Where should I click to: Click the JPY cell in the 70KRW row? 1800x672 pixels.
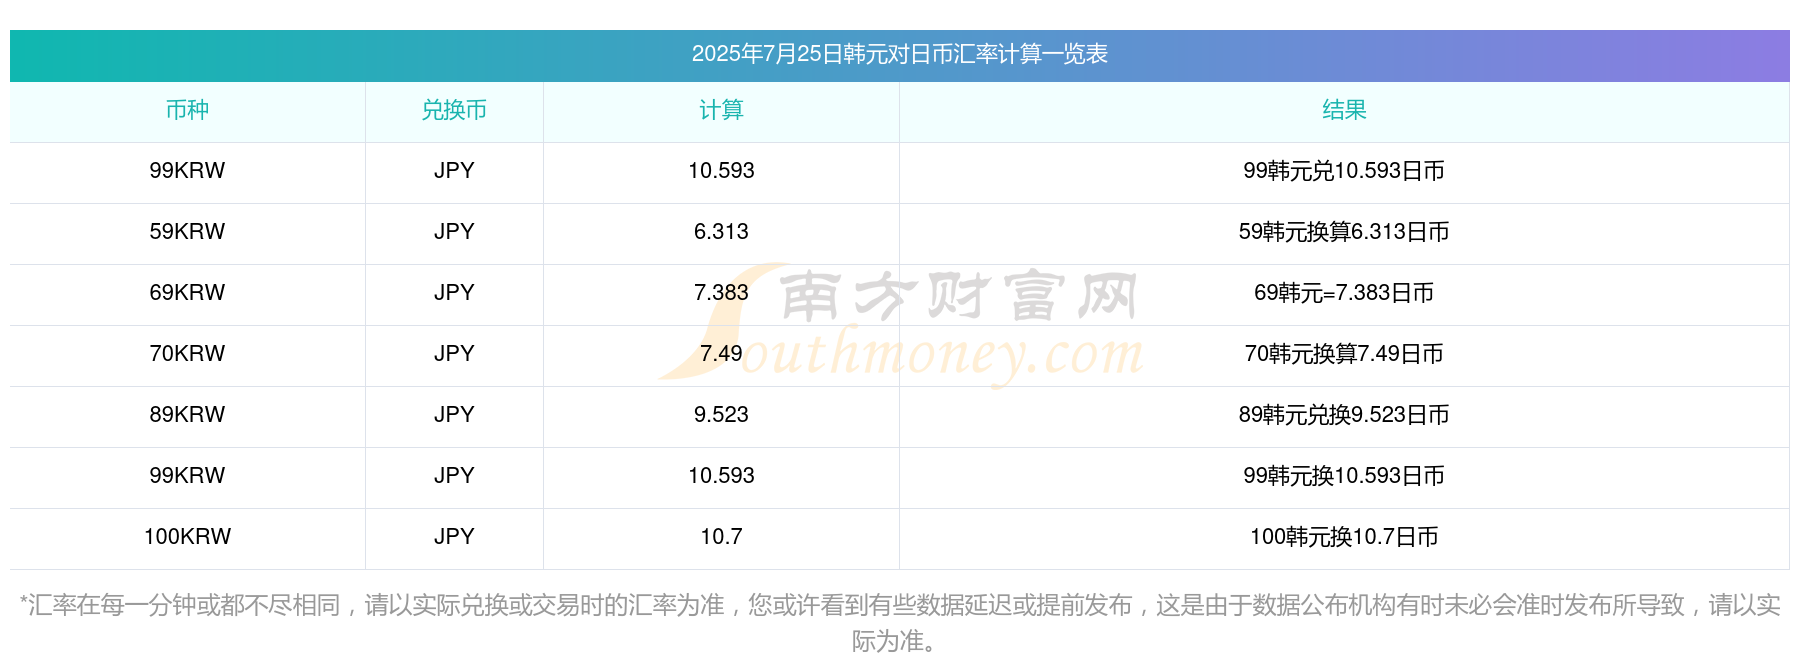point(454,354)
